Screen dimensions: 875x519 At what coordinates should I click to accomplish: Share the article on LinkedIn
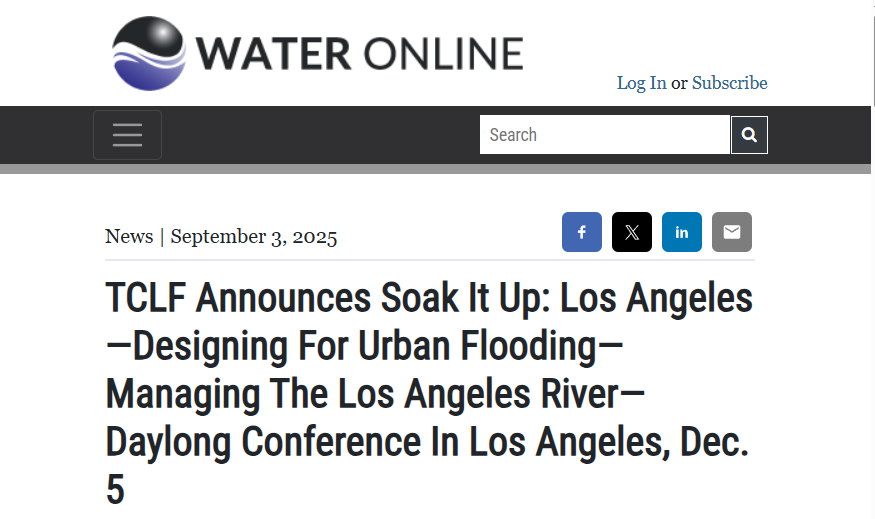pyautogui.click(x=681, y=232)
